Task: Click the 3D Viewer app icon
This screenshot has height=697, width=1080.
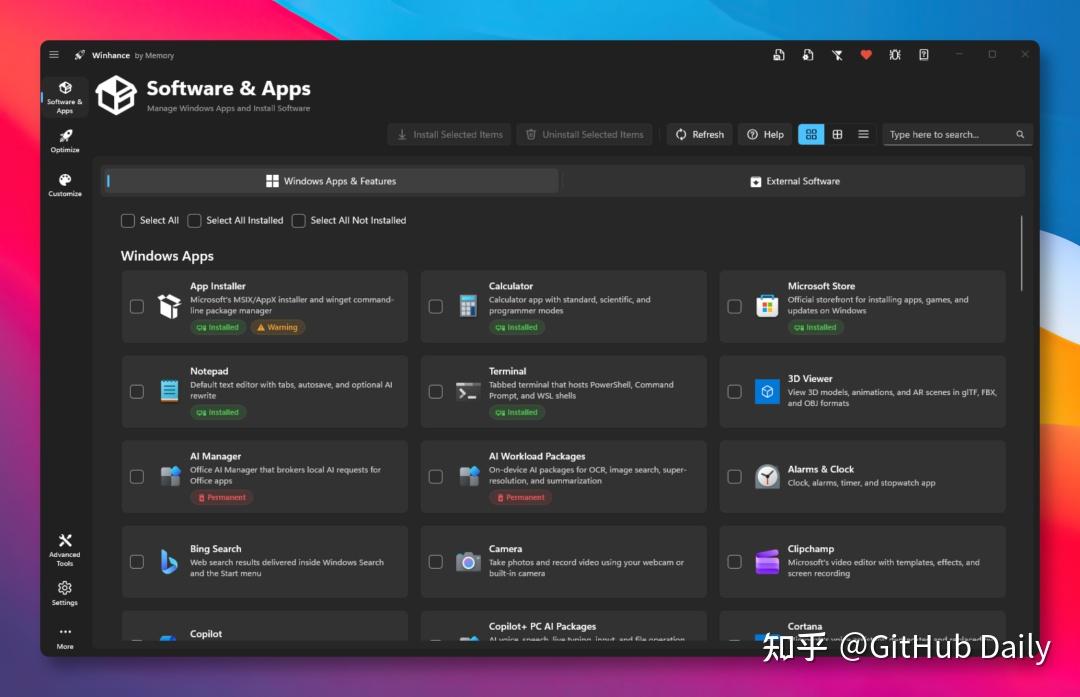Action: tap(767, 391)
